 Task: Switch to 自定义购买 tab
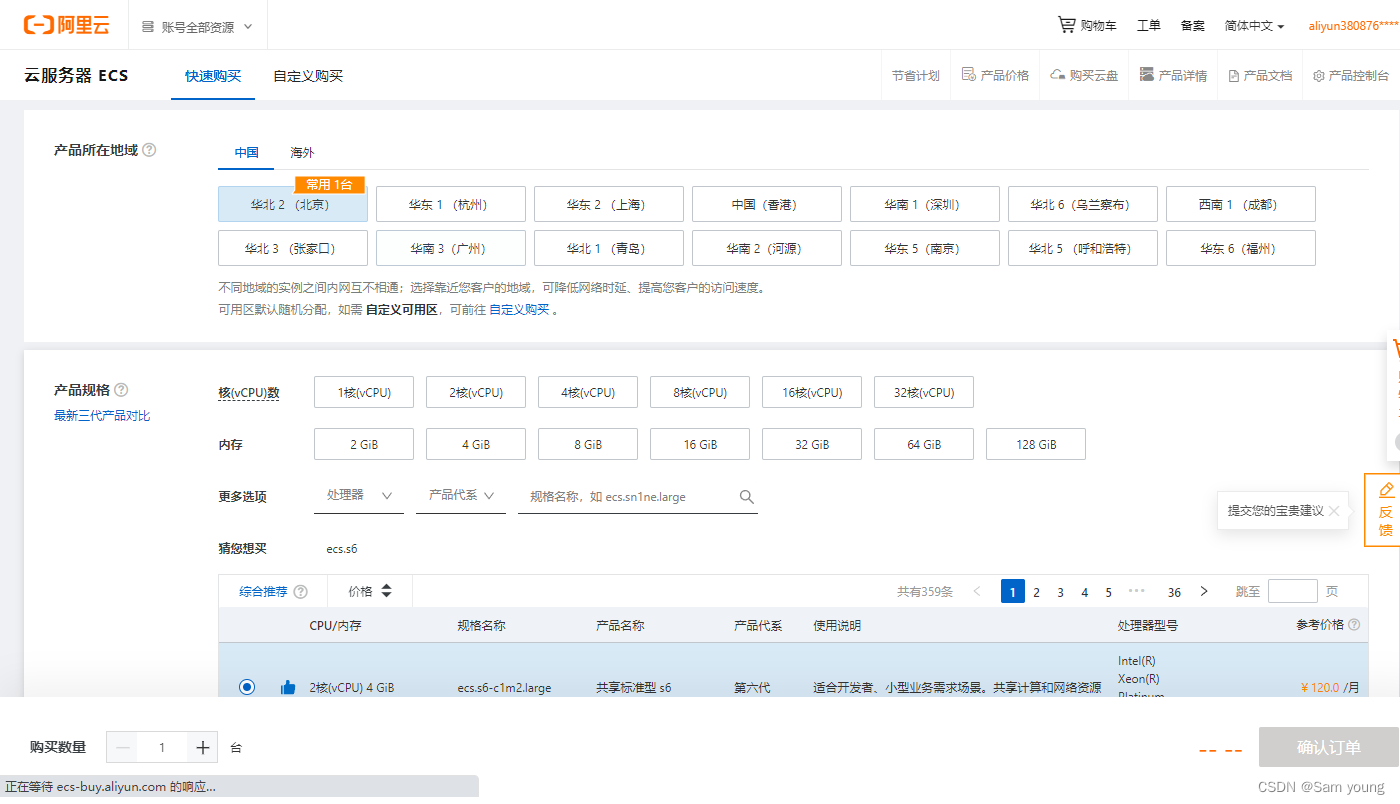coord(308,76)
